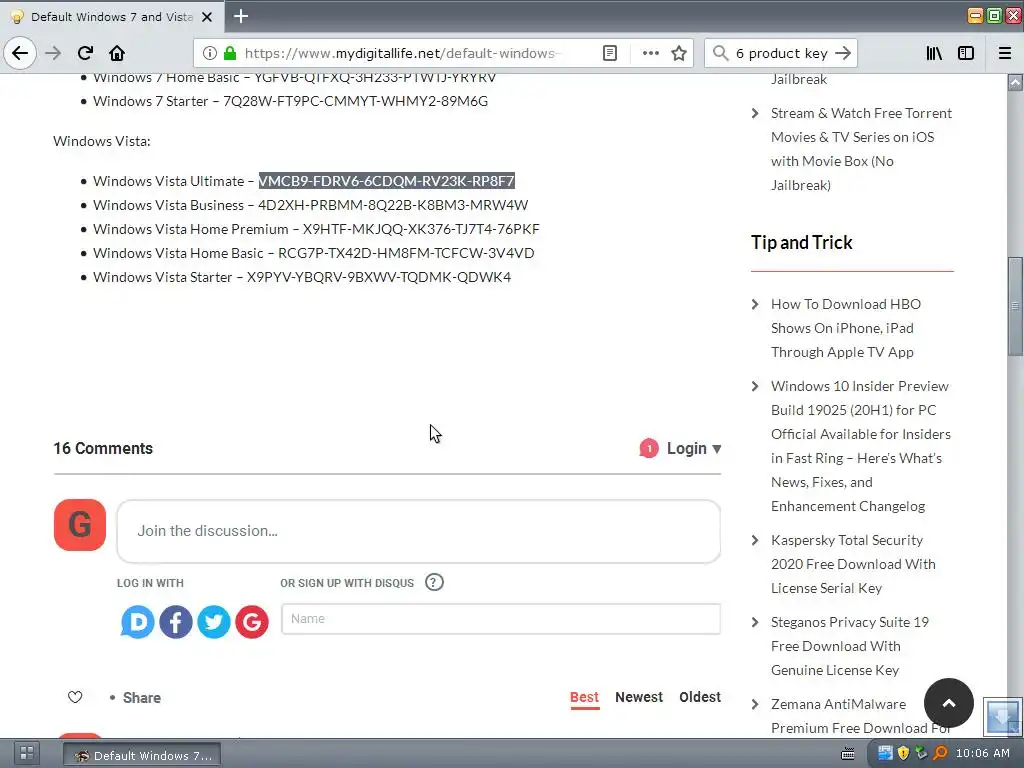Image resolution: width=1024 pixels, height=768 pixels.
Task: Log in with Twitter icon
Action: click(214, 622)
